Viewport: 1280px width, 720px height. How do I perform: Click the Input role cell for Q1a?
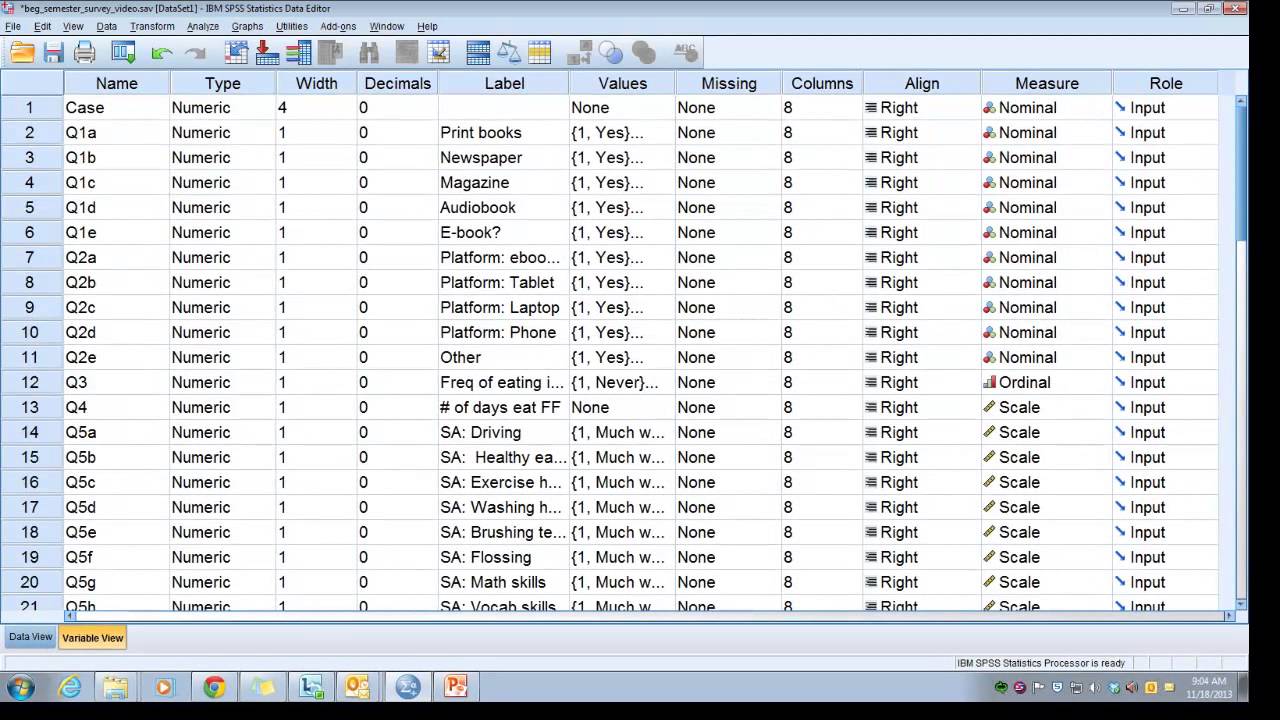[1166, 132]
